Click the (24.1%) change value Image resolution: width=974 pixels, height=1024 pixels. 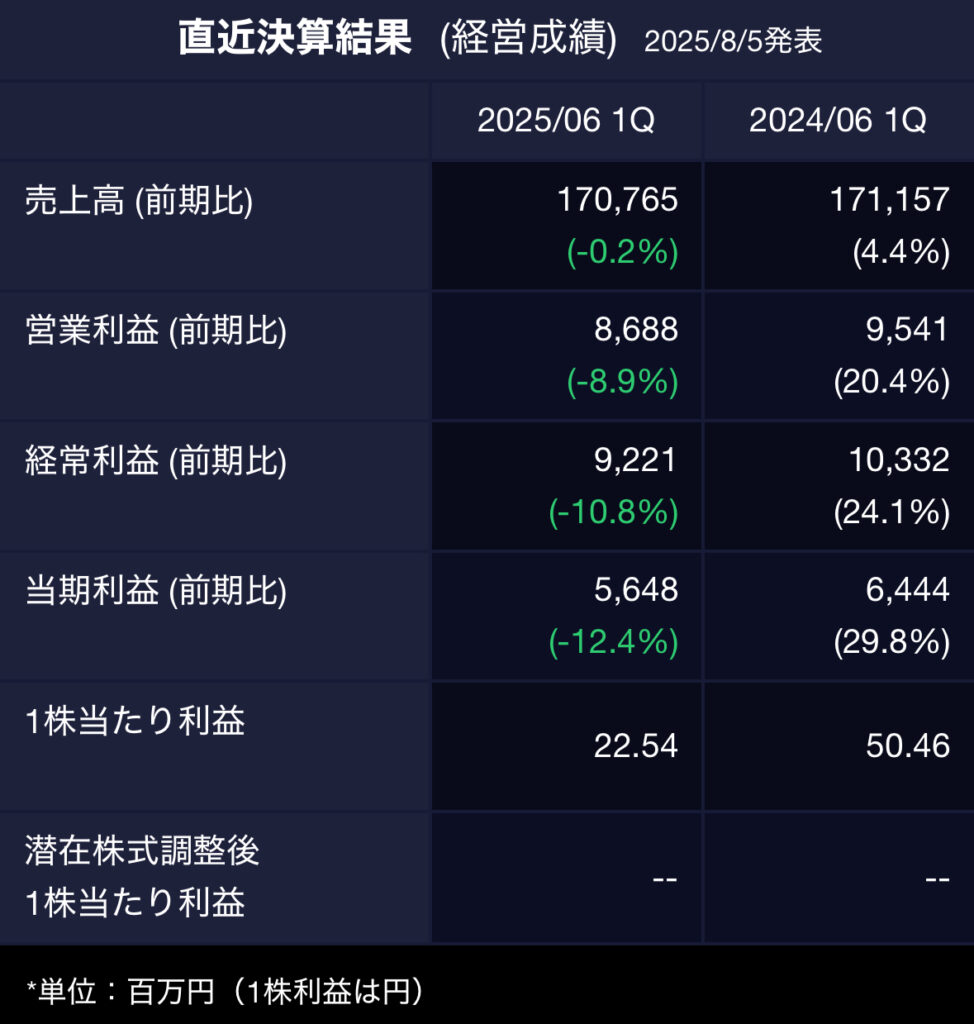pyautogui.click(x=892, y=512)
